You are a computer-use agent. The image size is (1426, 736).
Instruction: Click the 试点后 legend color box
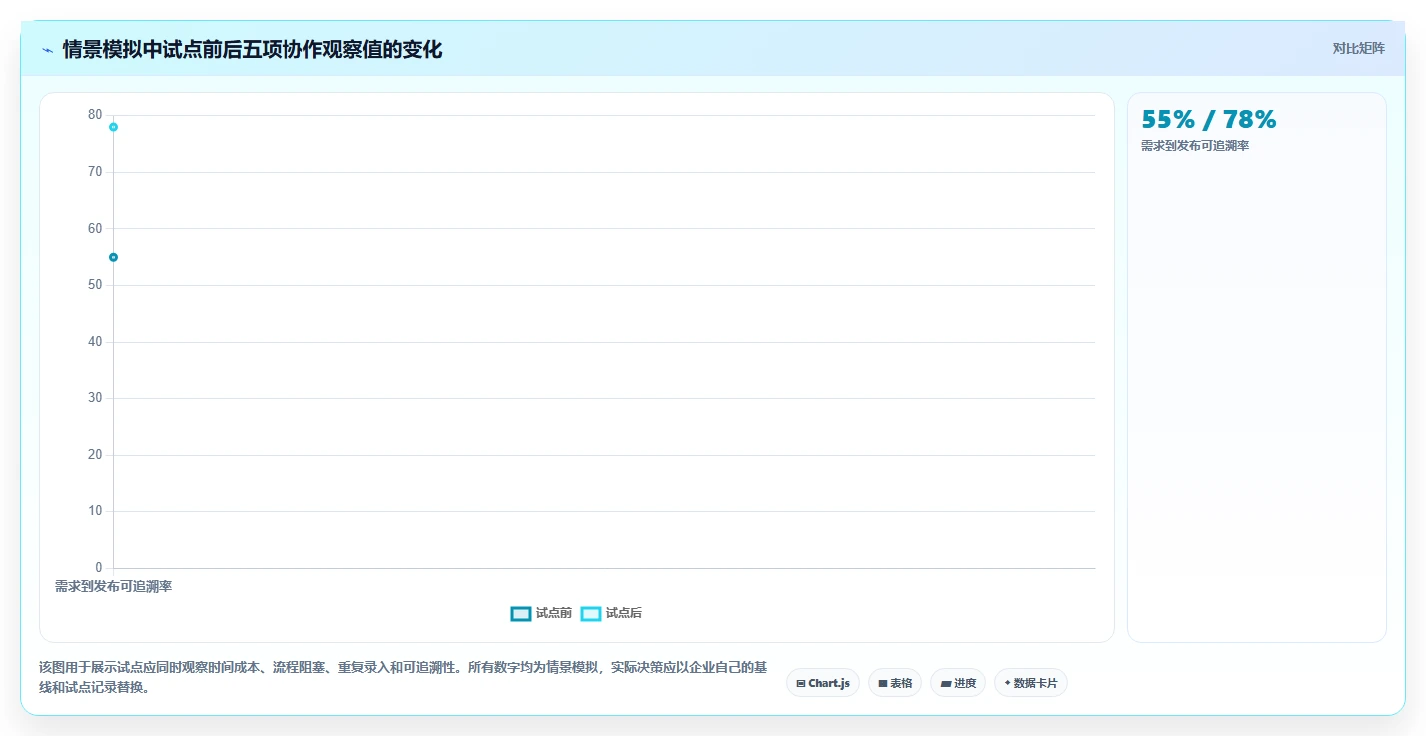(x=591, y=613)
